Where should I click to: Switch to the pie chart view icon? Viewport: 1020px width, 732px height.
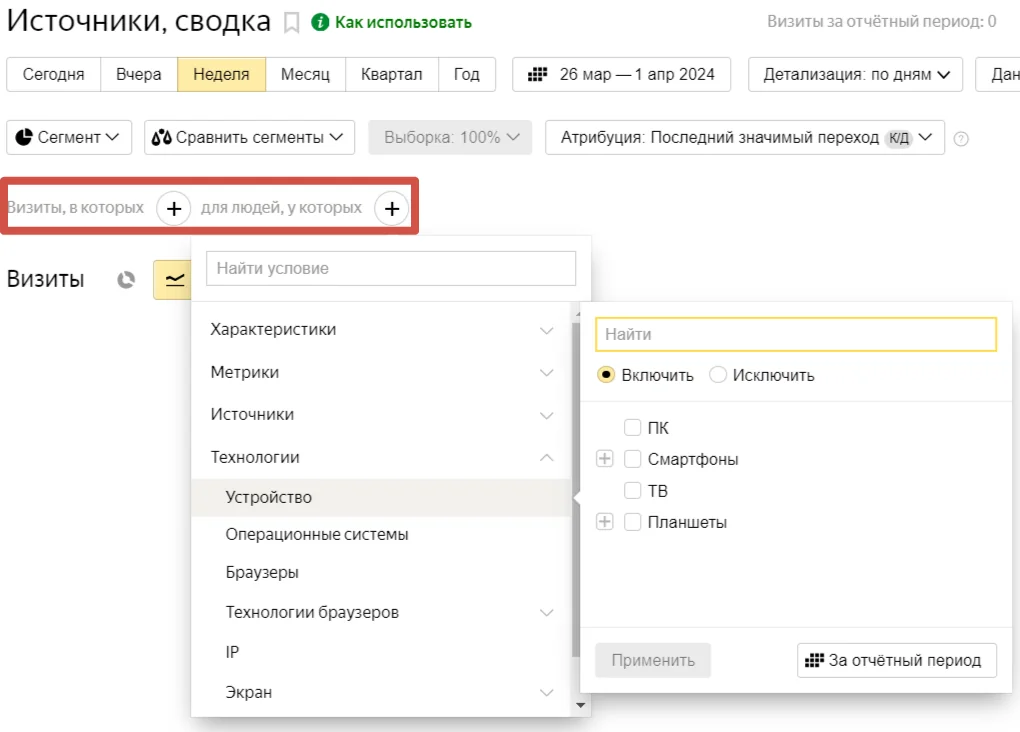pos(126,280)
